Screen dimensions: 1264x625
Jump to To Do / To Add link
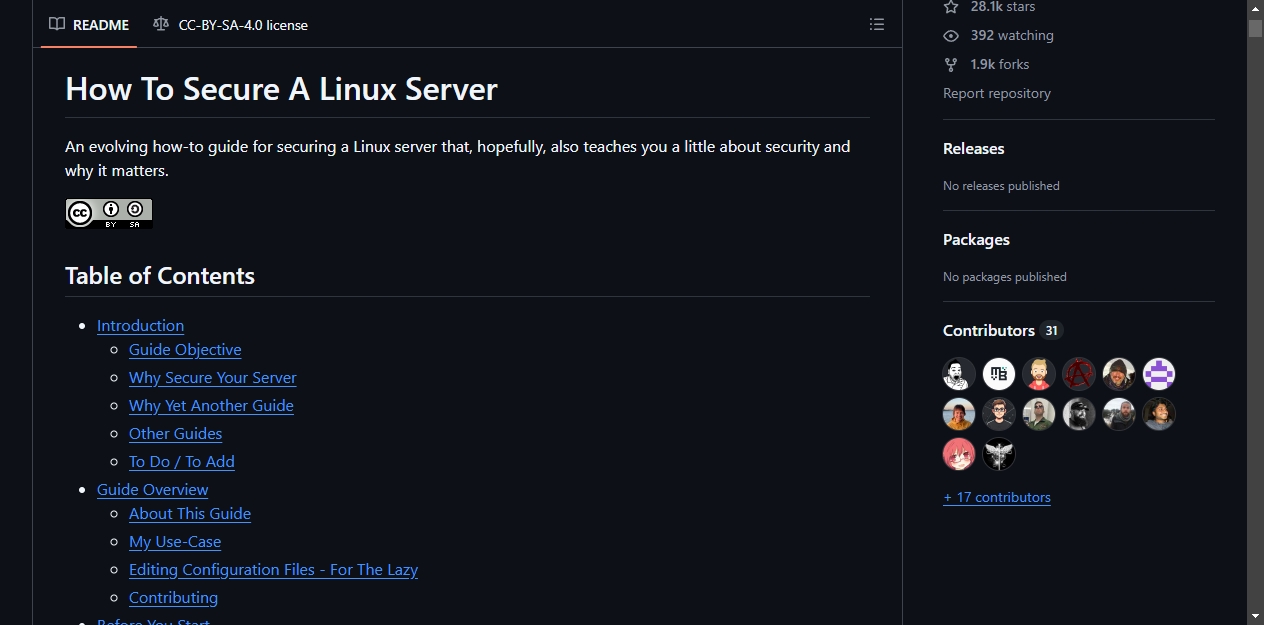pos(182,462)
